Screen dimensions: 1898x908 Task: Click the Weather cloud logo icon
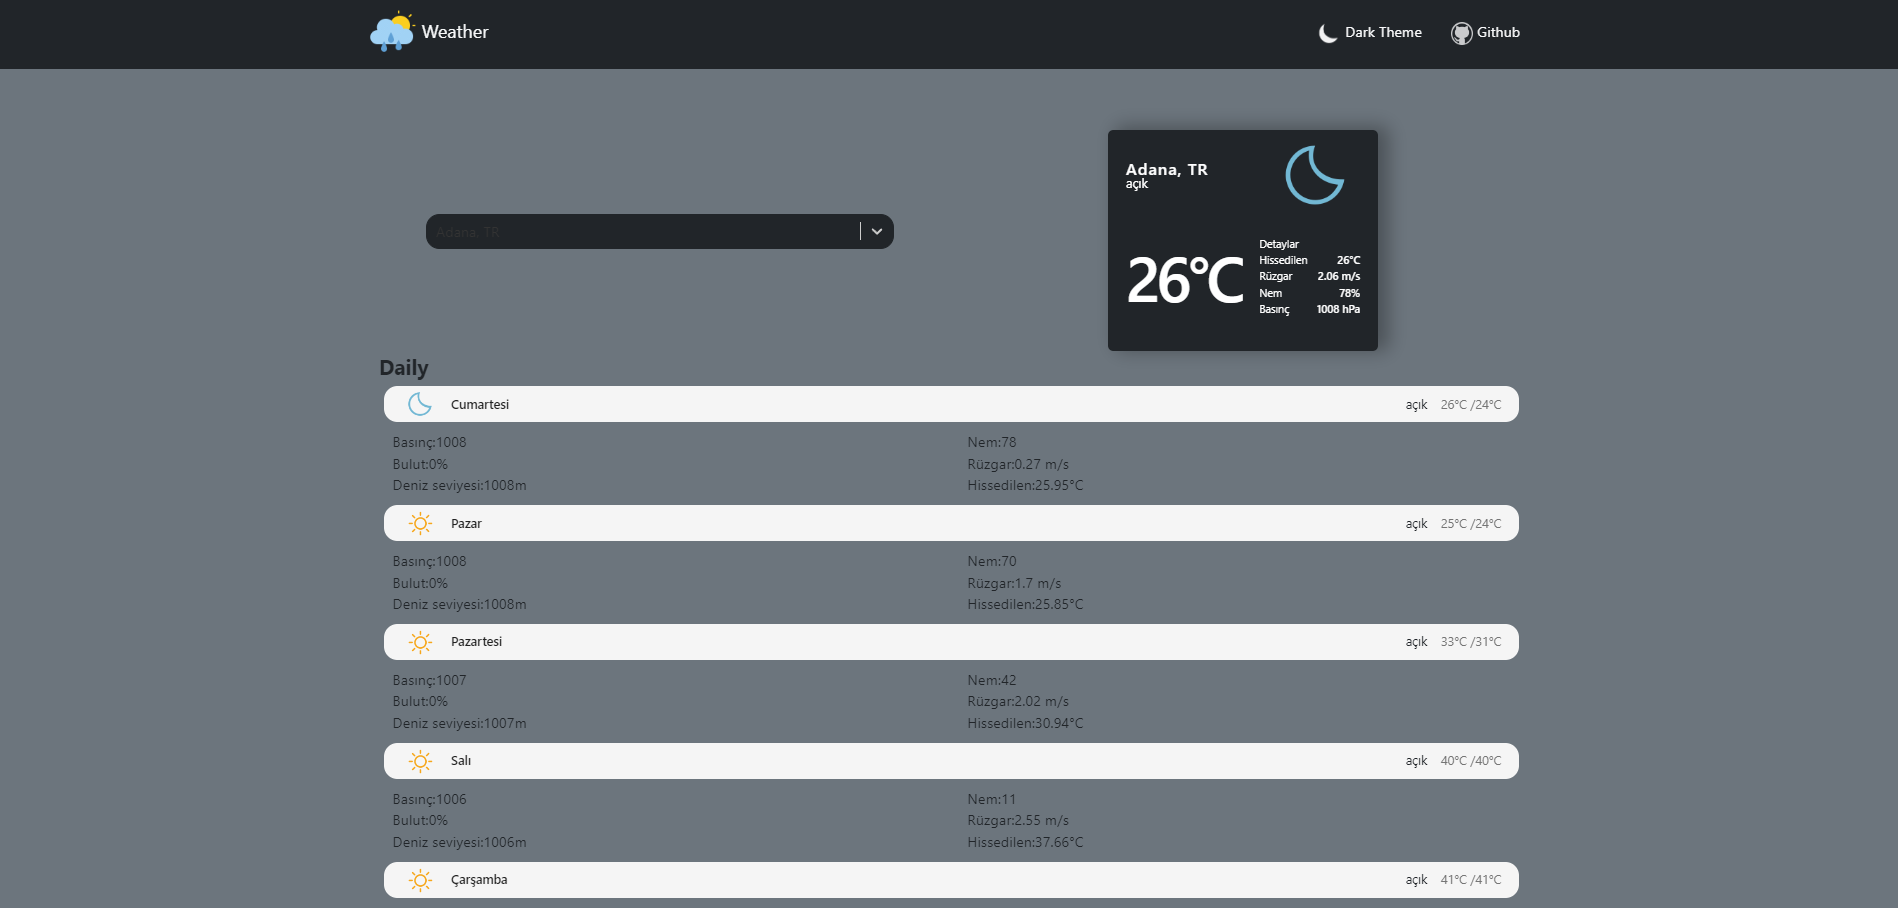(x=392, y=32)
